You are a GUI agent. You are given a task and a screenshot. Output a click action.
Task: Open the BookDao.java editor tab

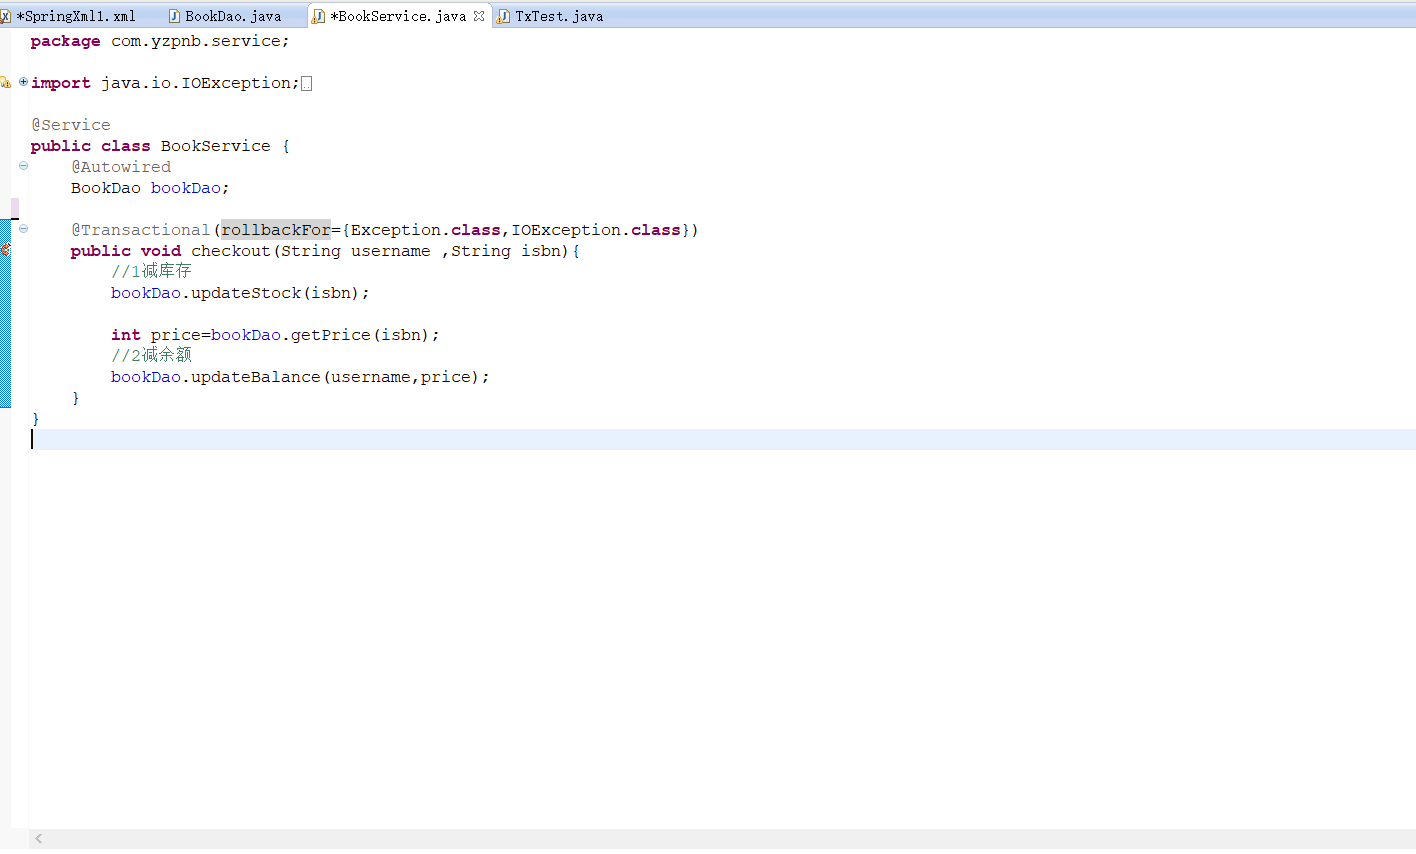pyautogui.click(x=232, y=16)
